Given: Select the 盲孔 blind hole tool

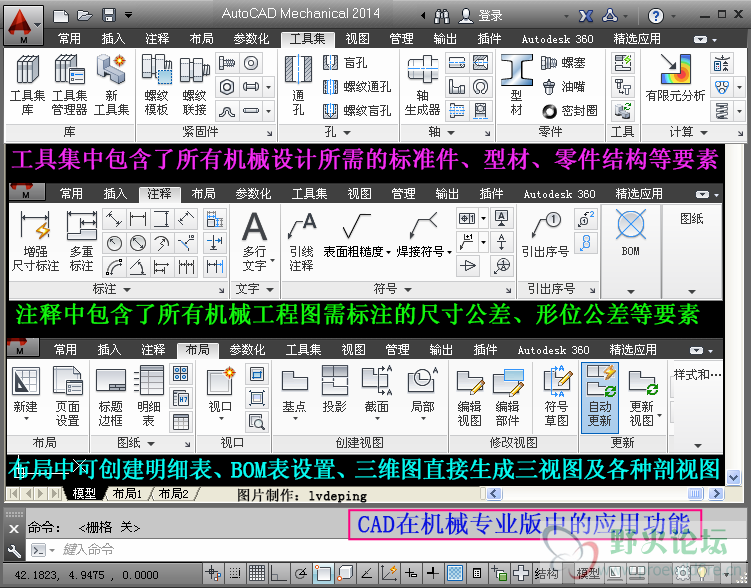Looking at the screenshot, I should pos(345,63).
